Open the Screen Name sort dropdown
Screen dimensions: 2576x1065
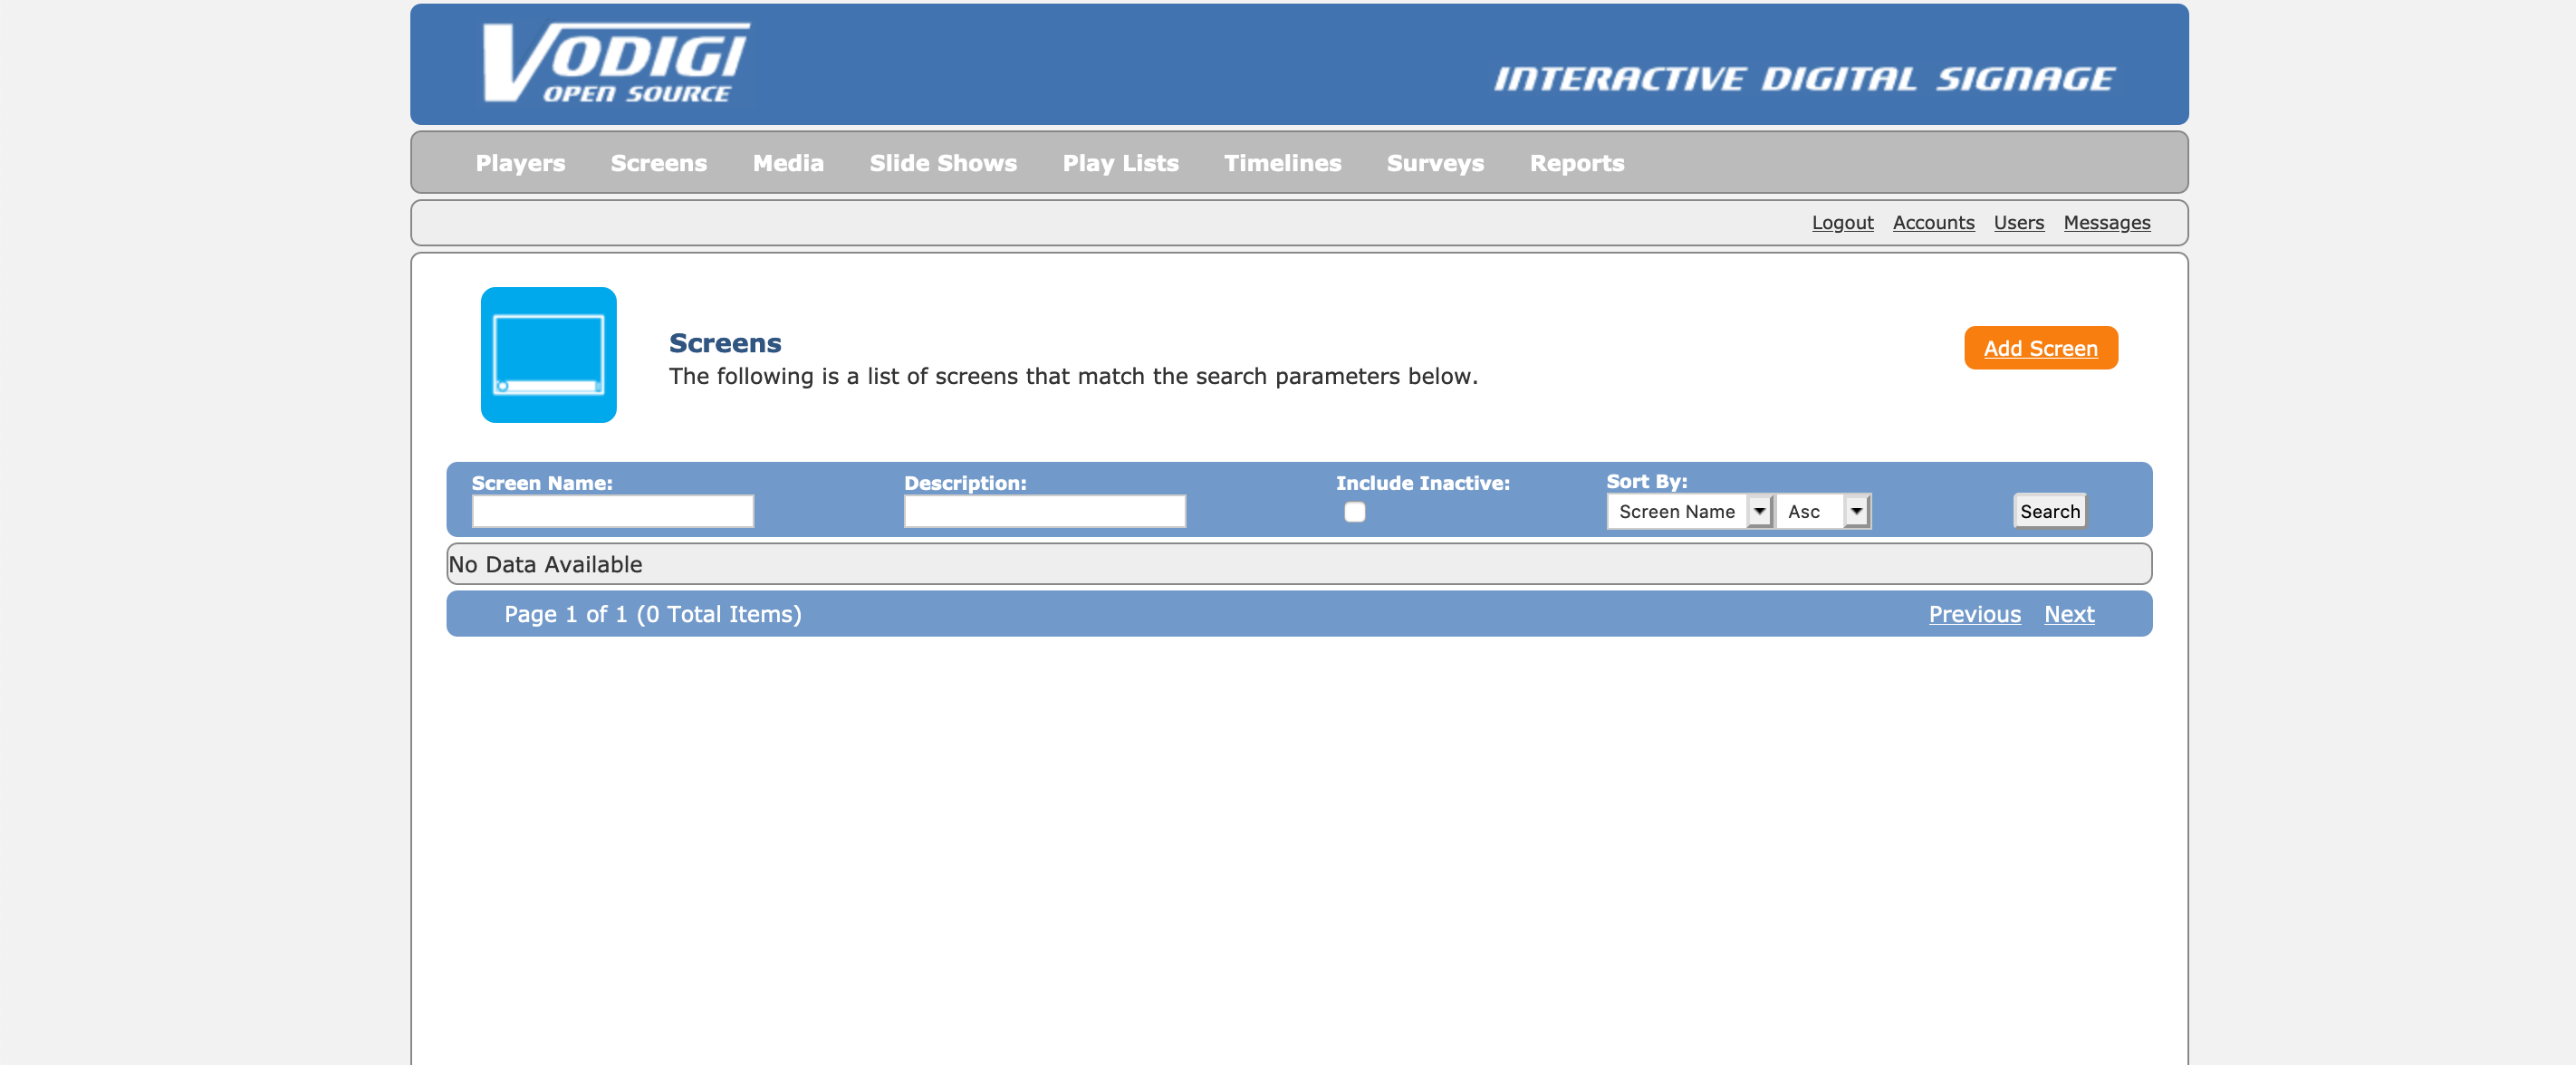pos(1689,511)
